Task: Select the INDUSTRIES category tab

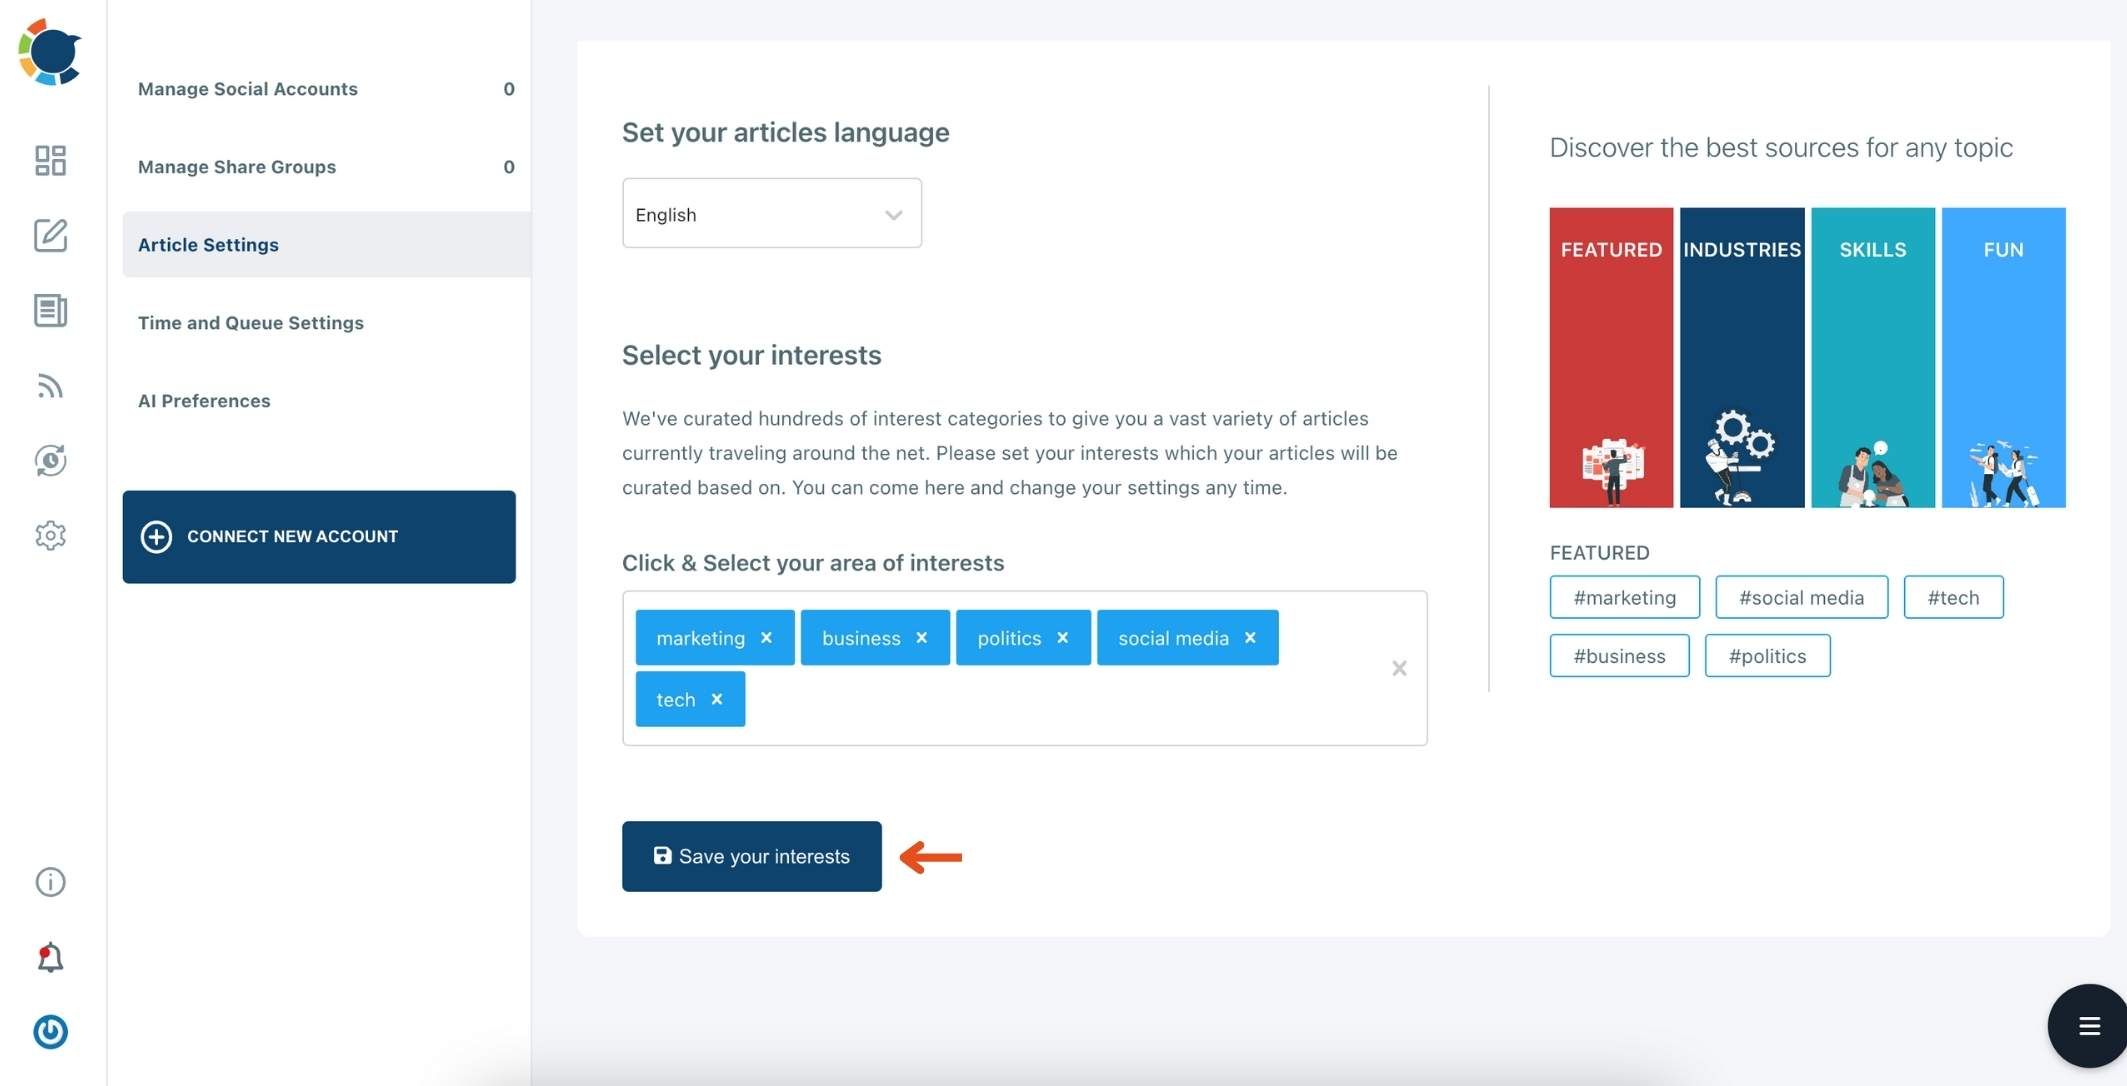Action: pyautogui.click(x=1742, y=357)
